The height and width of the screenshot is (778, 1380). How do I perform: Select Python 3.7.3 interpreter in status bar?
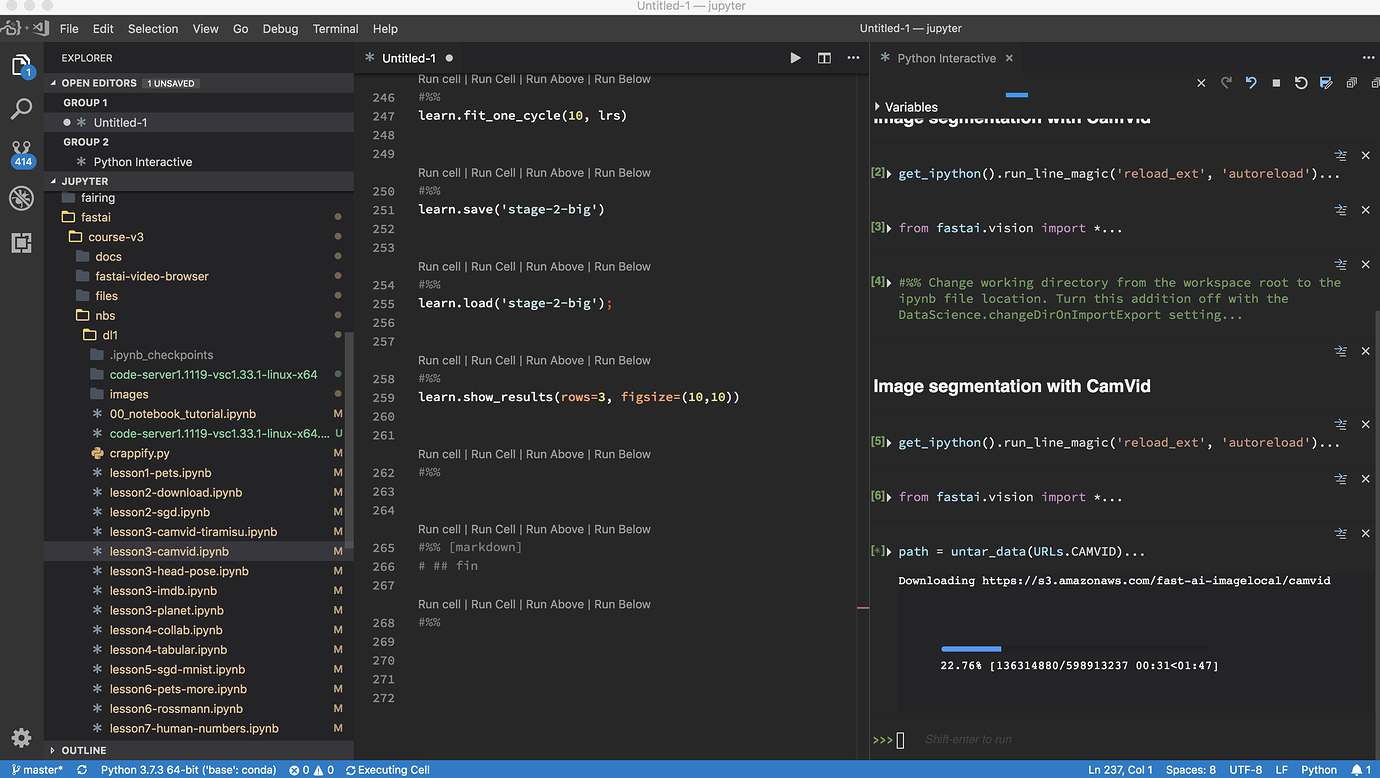coord(188,770)
